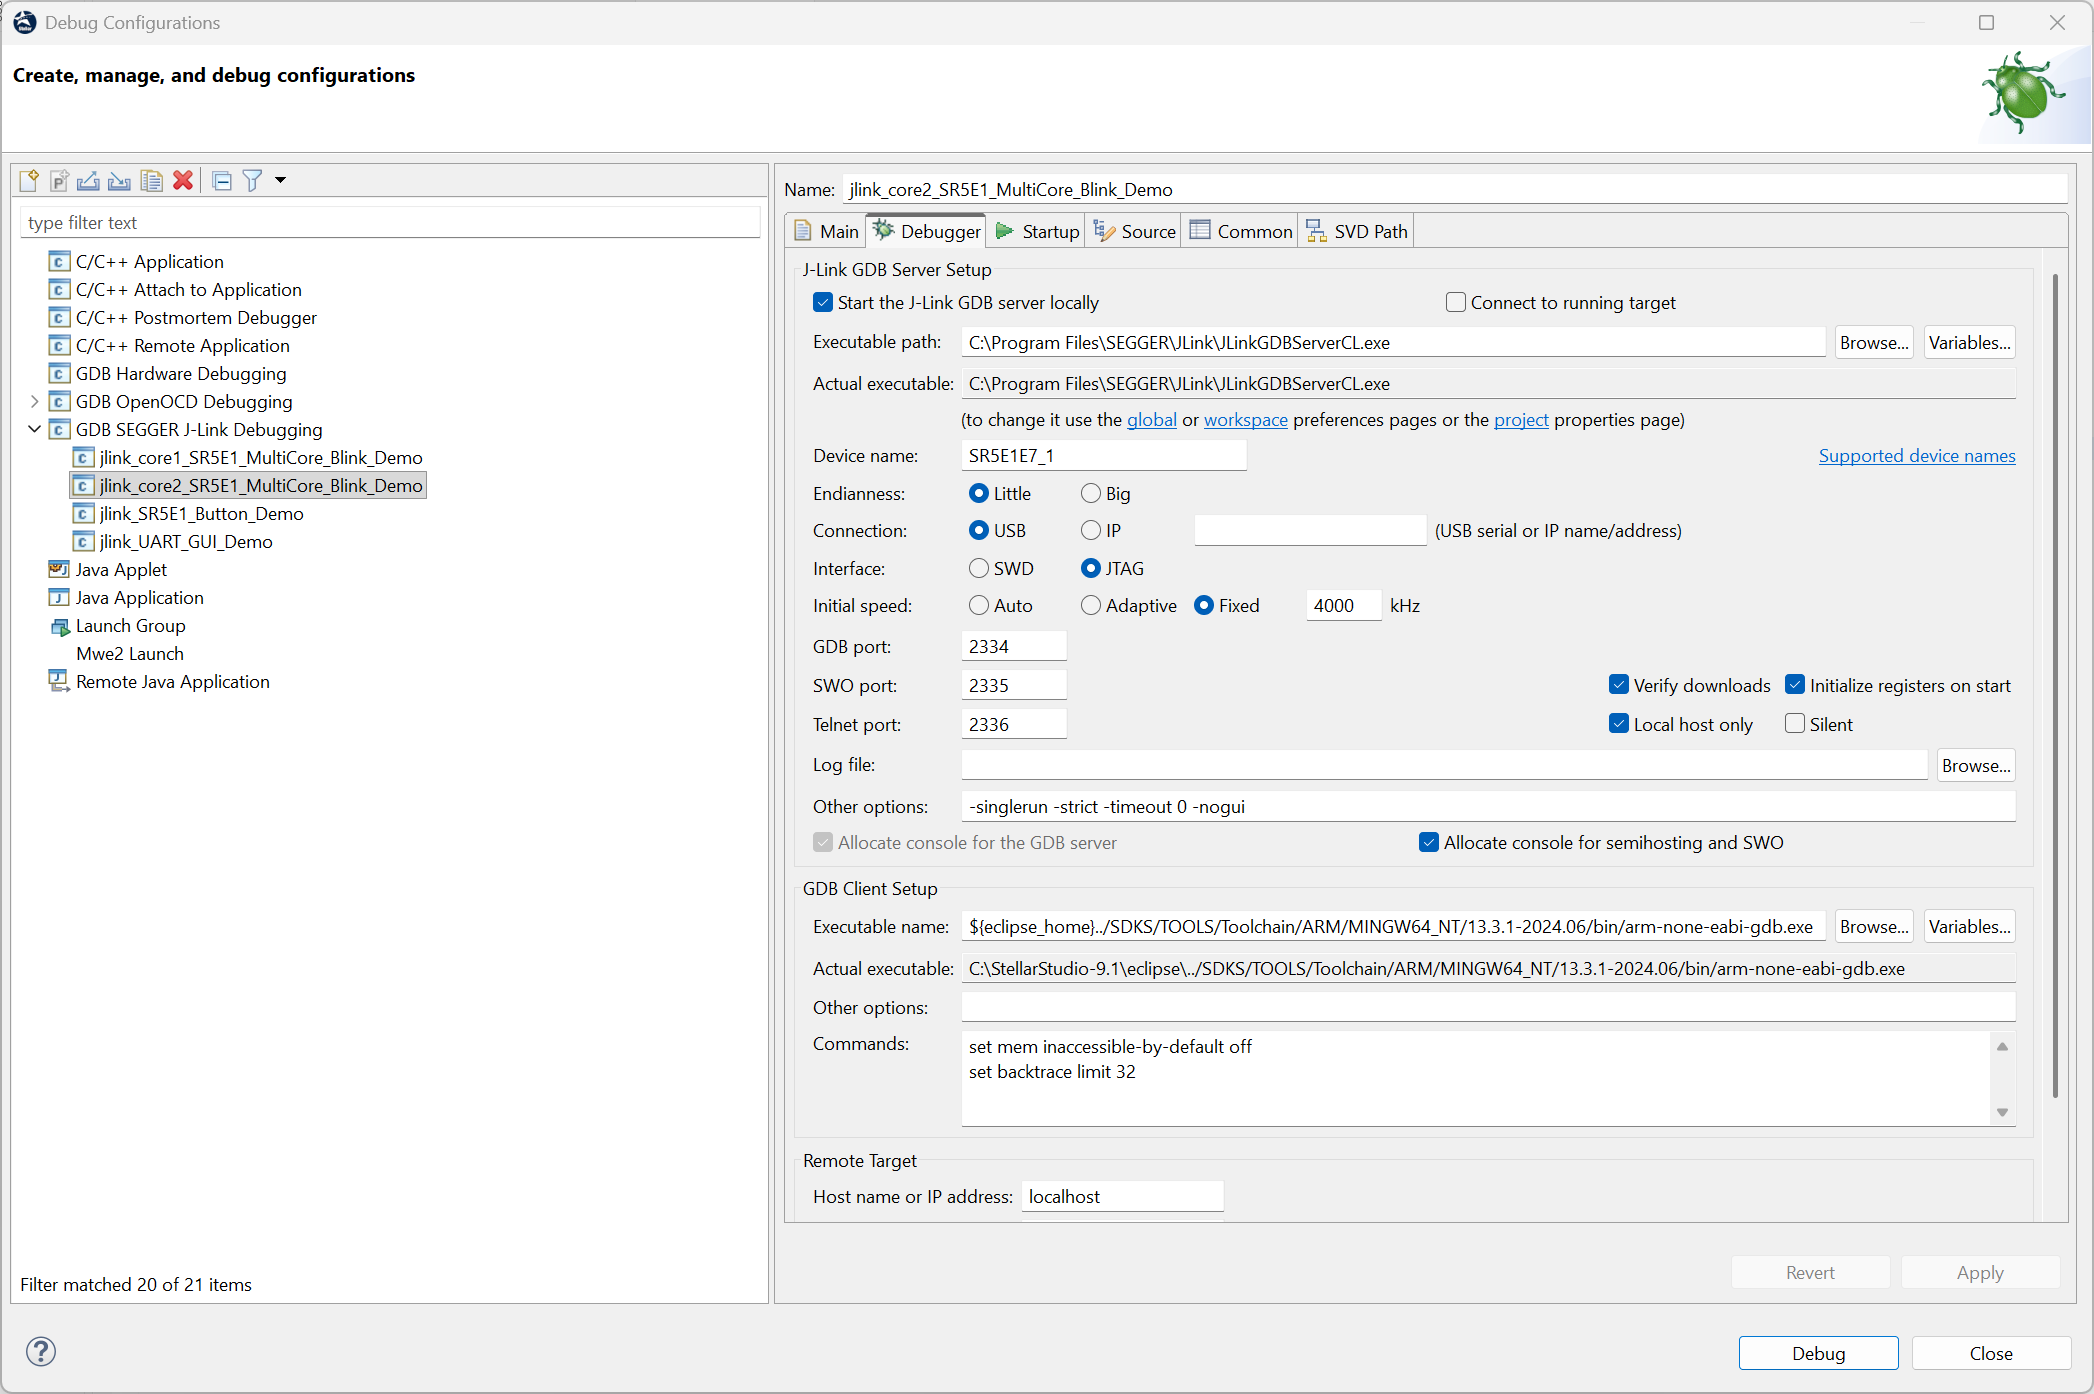The width and height of the screenshot is (2094, 1394).
Task: Select the Adaptive initial speed option
Action: [1091, 606]
